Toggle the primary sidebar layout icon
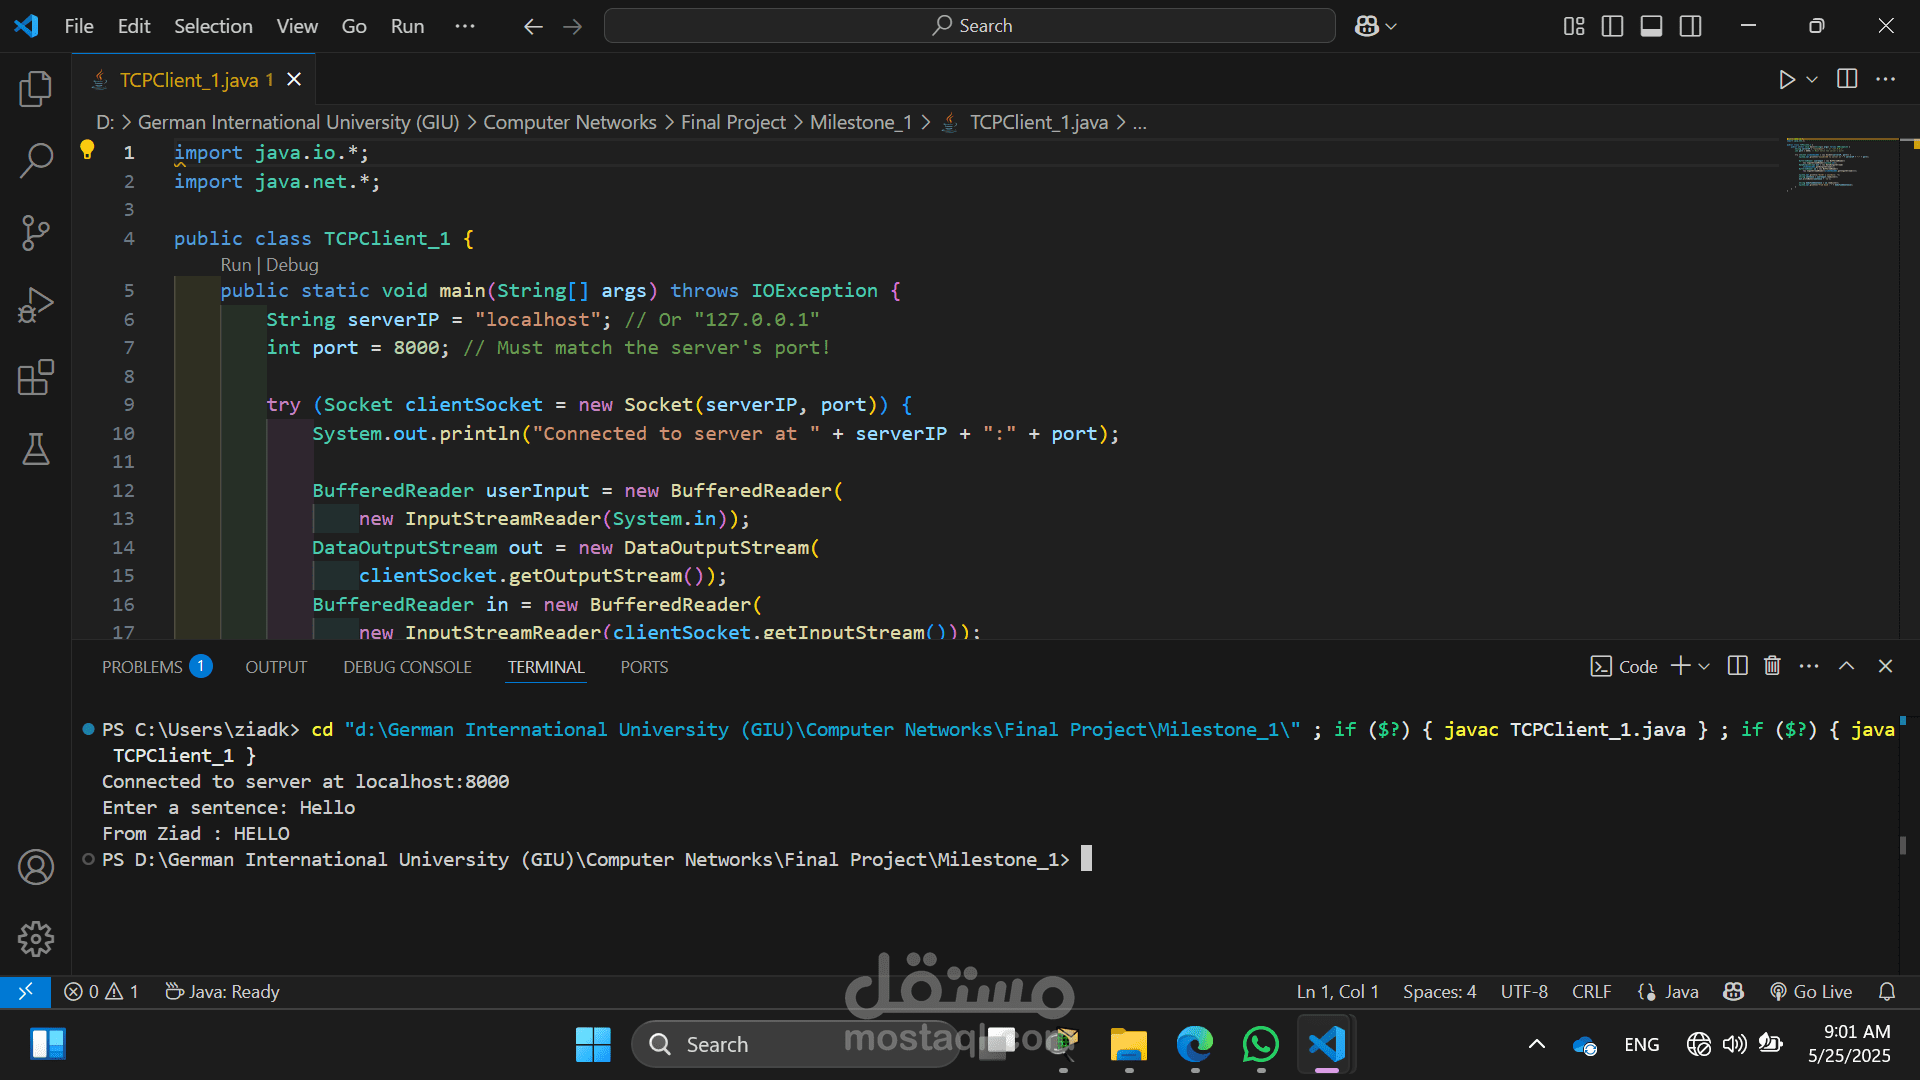Screen dimensions: 1920x1080 (1612, 26)
